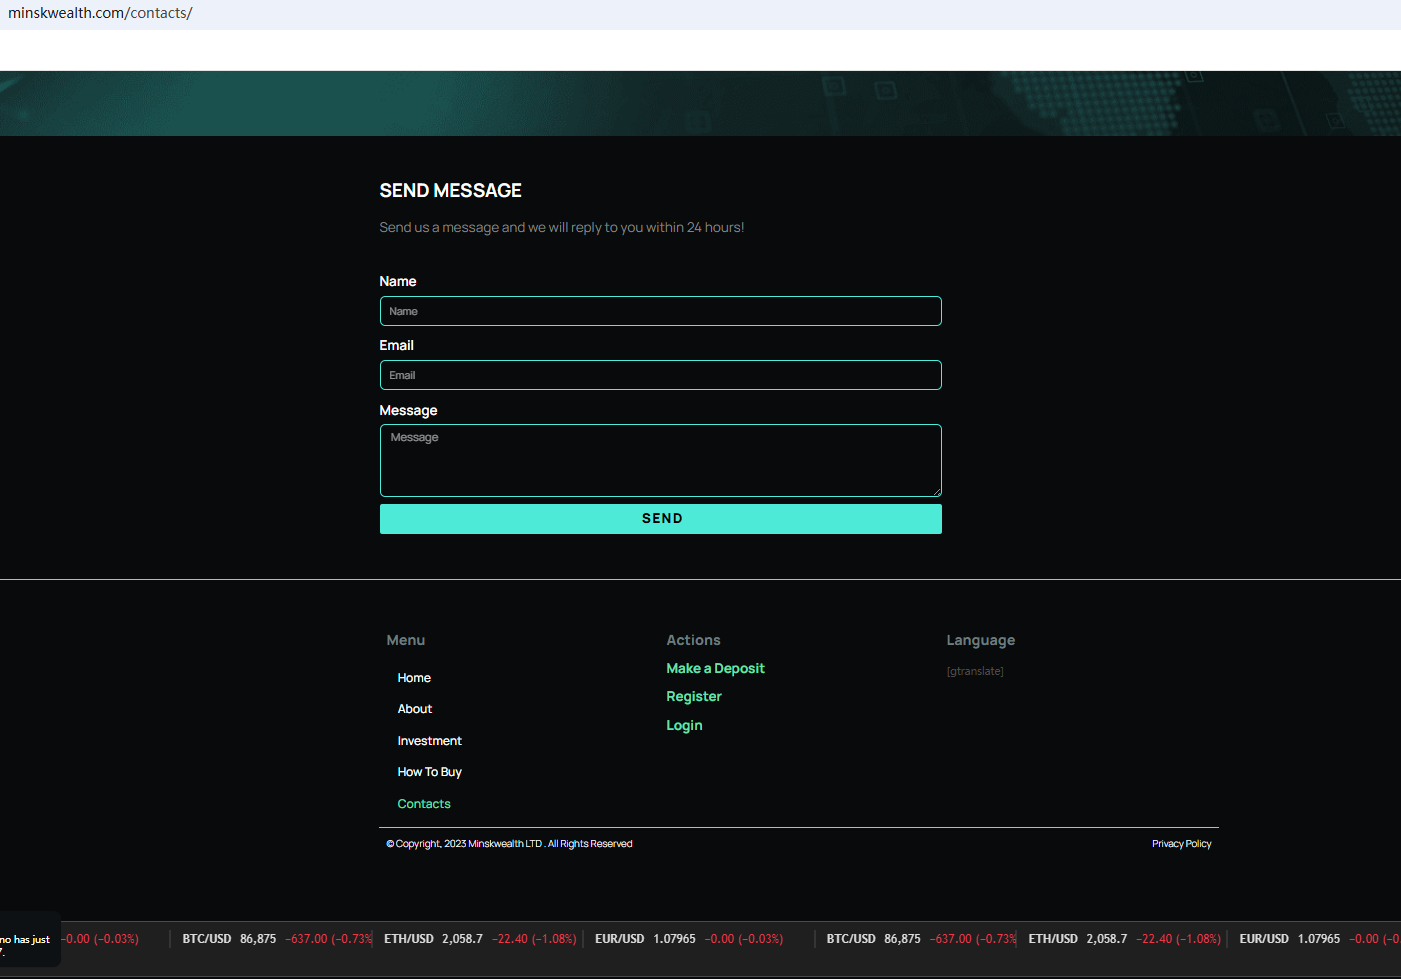This screenshot has height=979, width=1401.
Task: Open the Make a Deposit link
Action: pyautogui.click(x=715, y=669)
